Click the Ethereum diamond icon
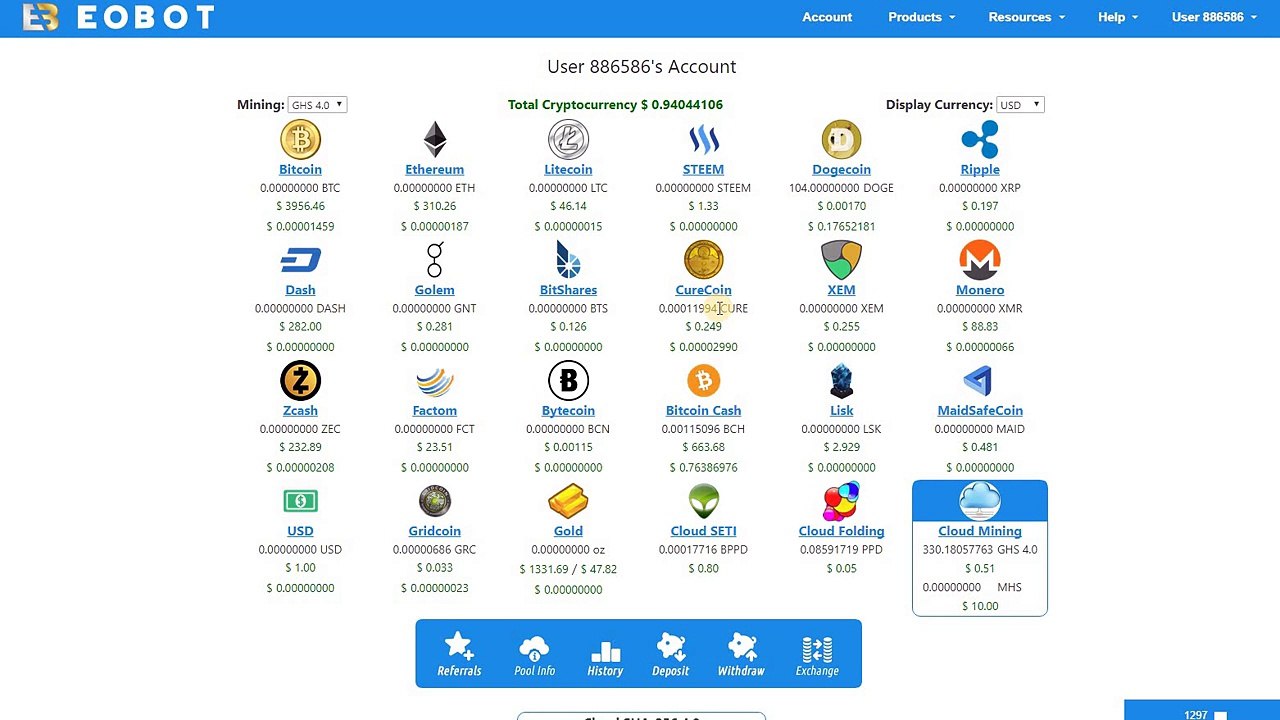The width and height of the screenshot is (1280, 720). click(x=435, y=140)
